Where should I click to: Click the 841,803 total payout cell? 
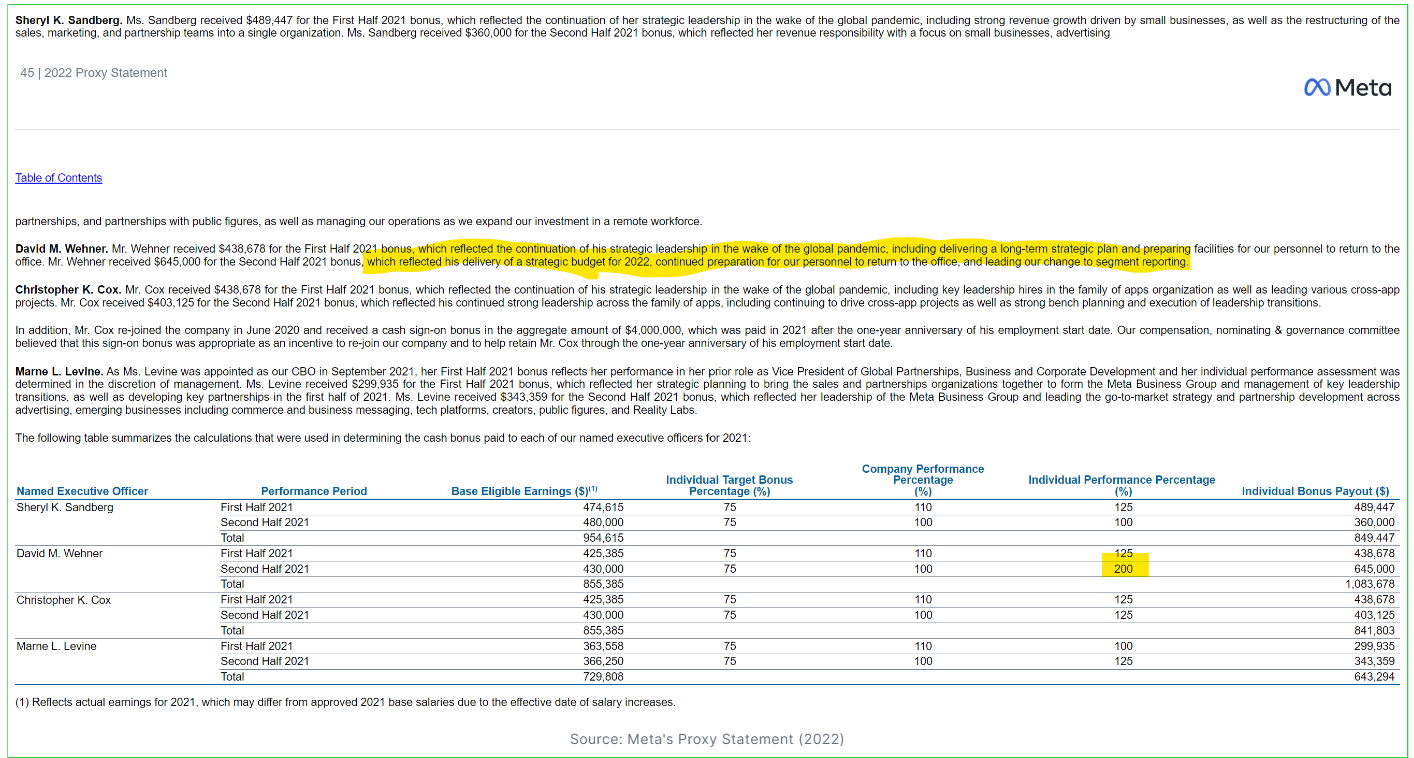click(x=1373, y=631)
